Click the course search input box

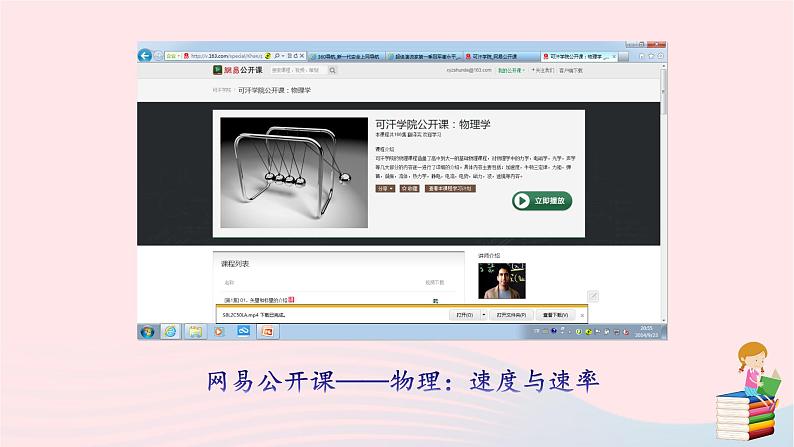click(x=299, y=70)
